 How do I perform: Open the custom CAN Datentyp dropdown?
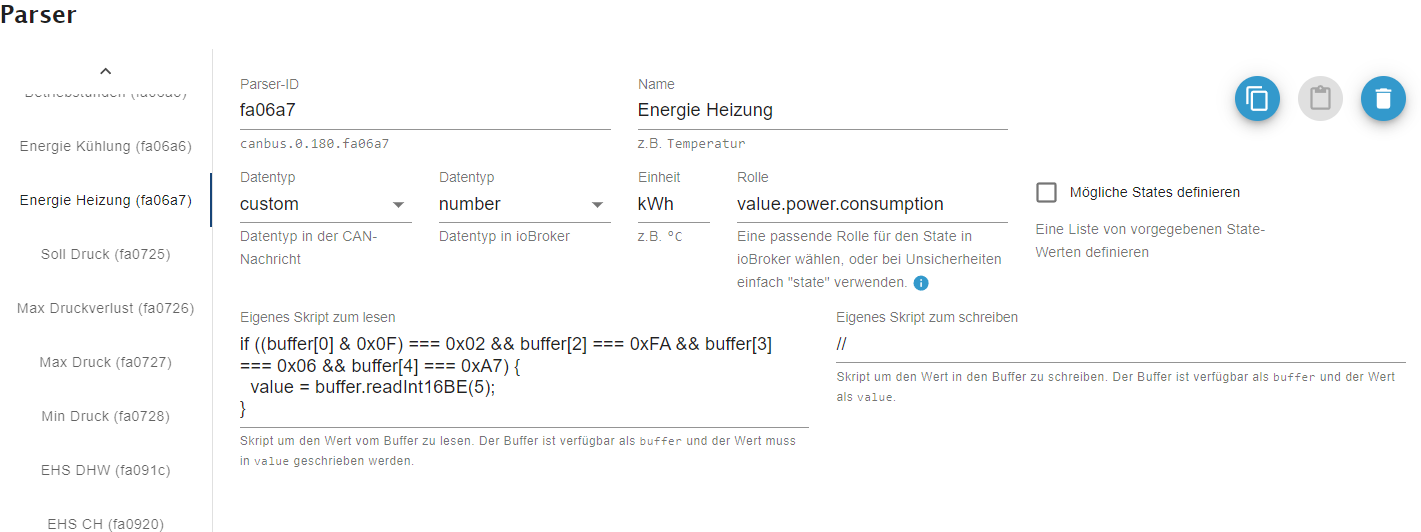click(x=326, y=204)
